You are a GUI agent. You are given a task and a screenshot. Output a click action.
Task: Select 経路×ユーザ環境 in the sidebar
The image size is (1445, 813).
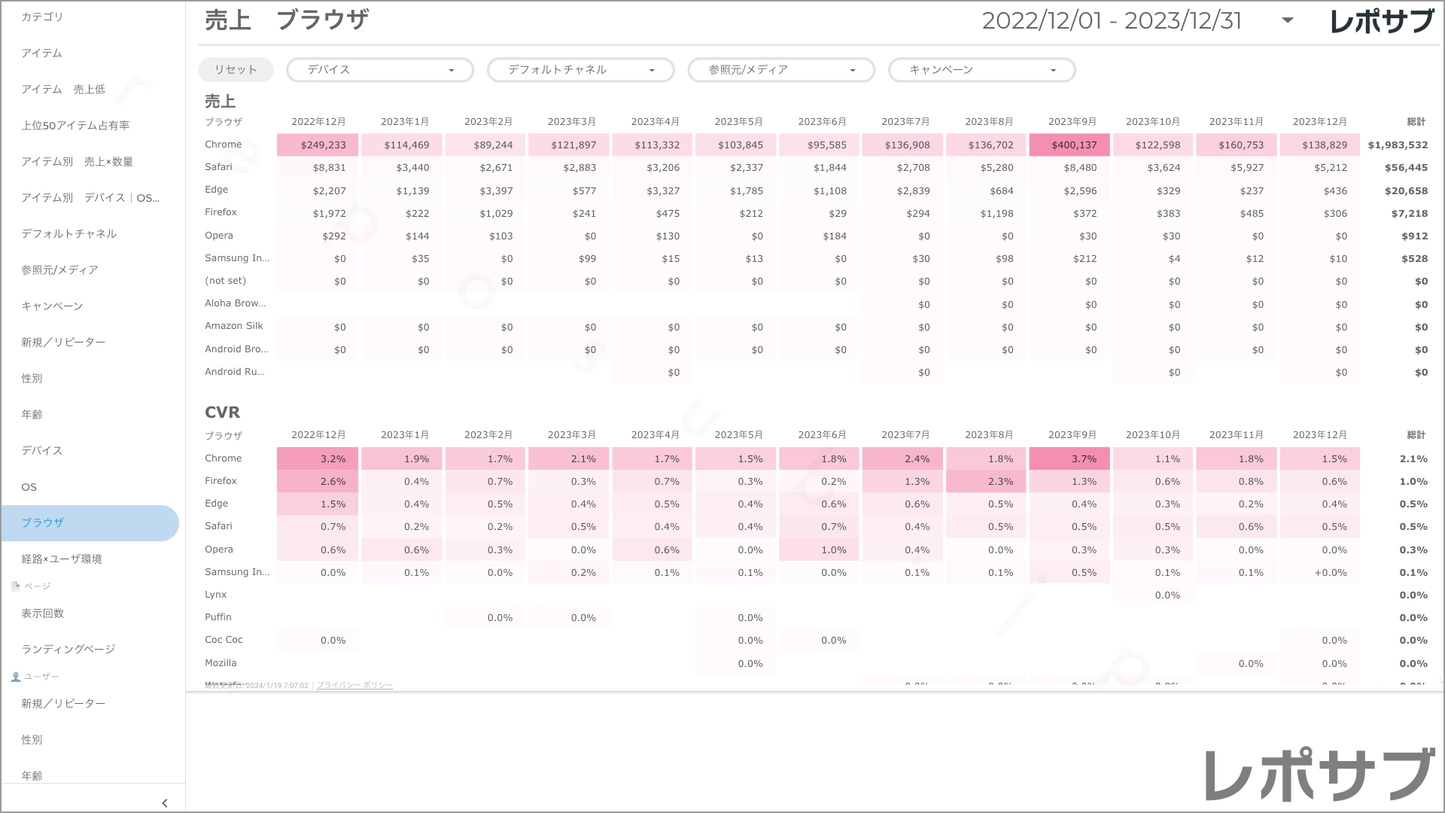(62, 558)
